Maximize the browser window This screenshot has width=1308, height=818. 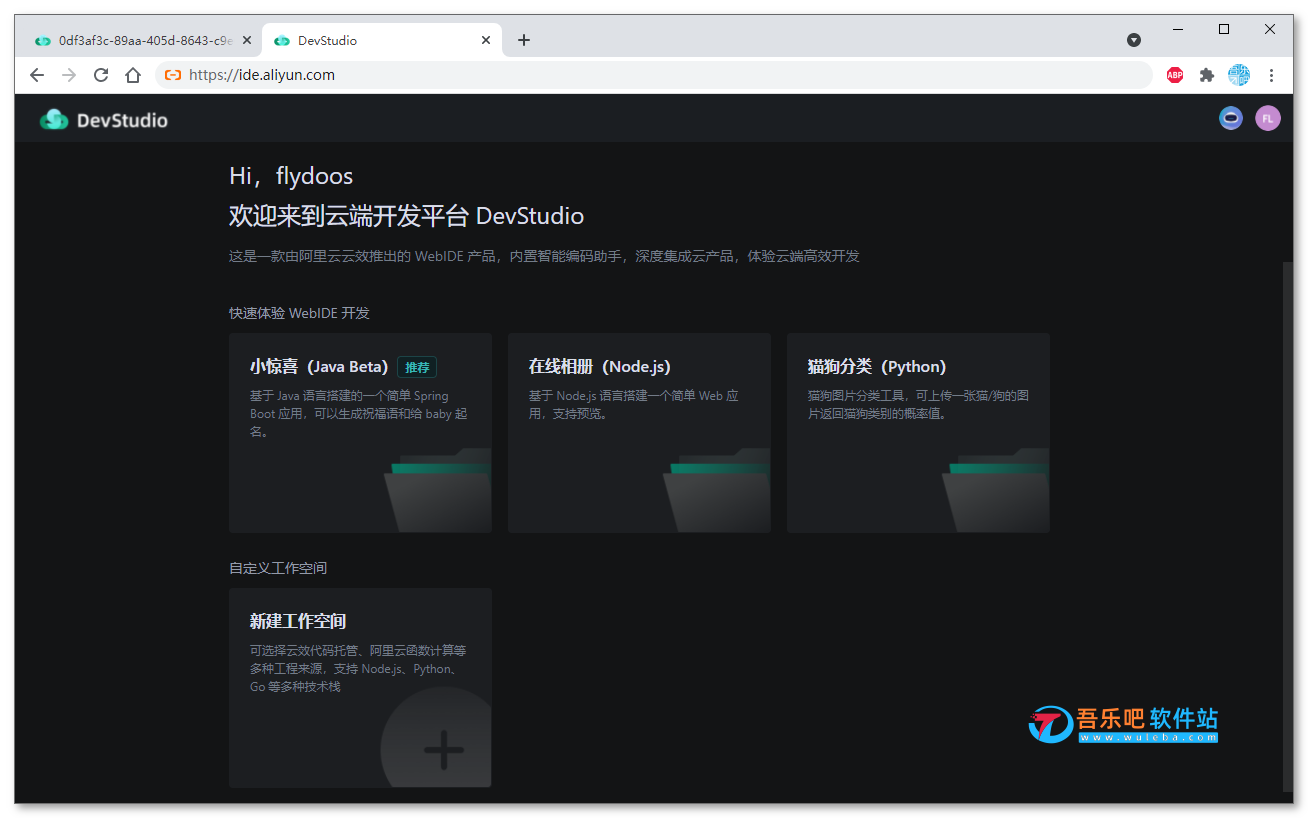click(x=1224, y=29)
